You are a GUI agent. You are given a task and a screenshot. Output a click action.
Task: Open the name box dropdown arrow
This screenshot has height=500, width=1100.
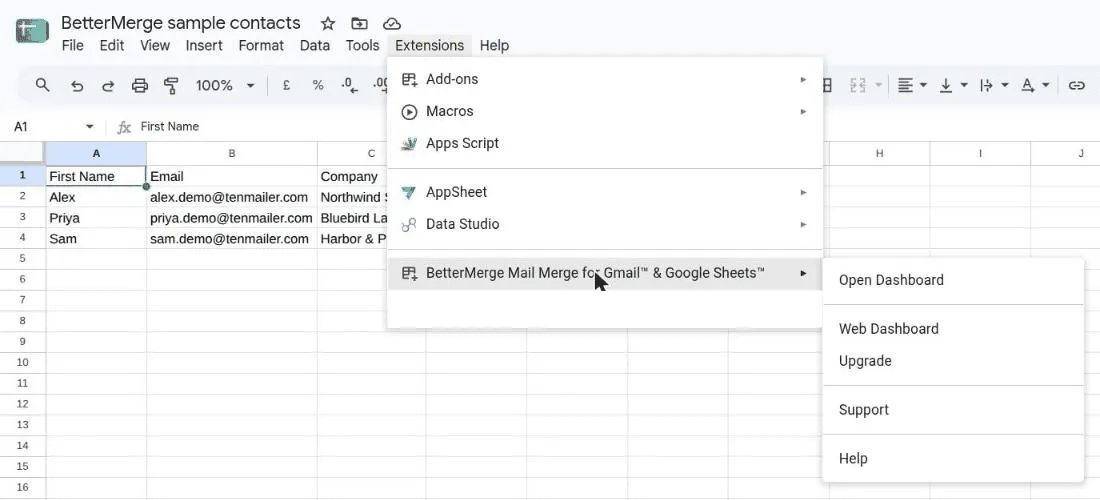click(x=89, y=127)
